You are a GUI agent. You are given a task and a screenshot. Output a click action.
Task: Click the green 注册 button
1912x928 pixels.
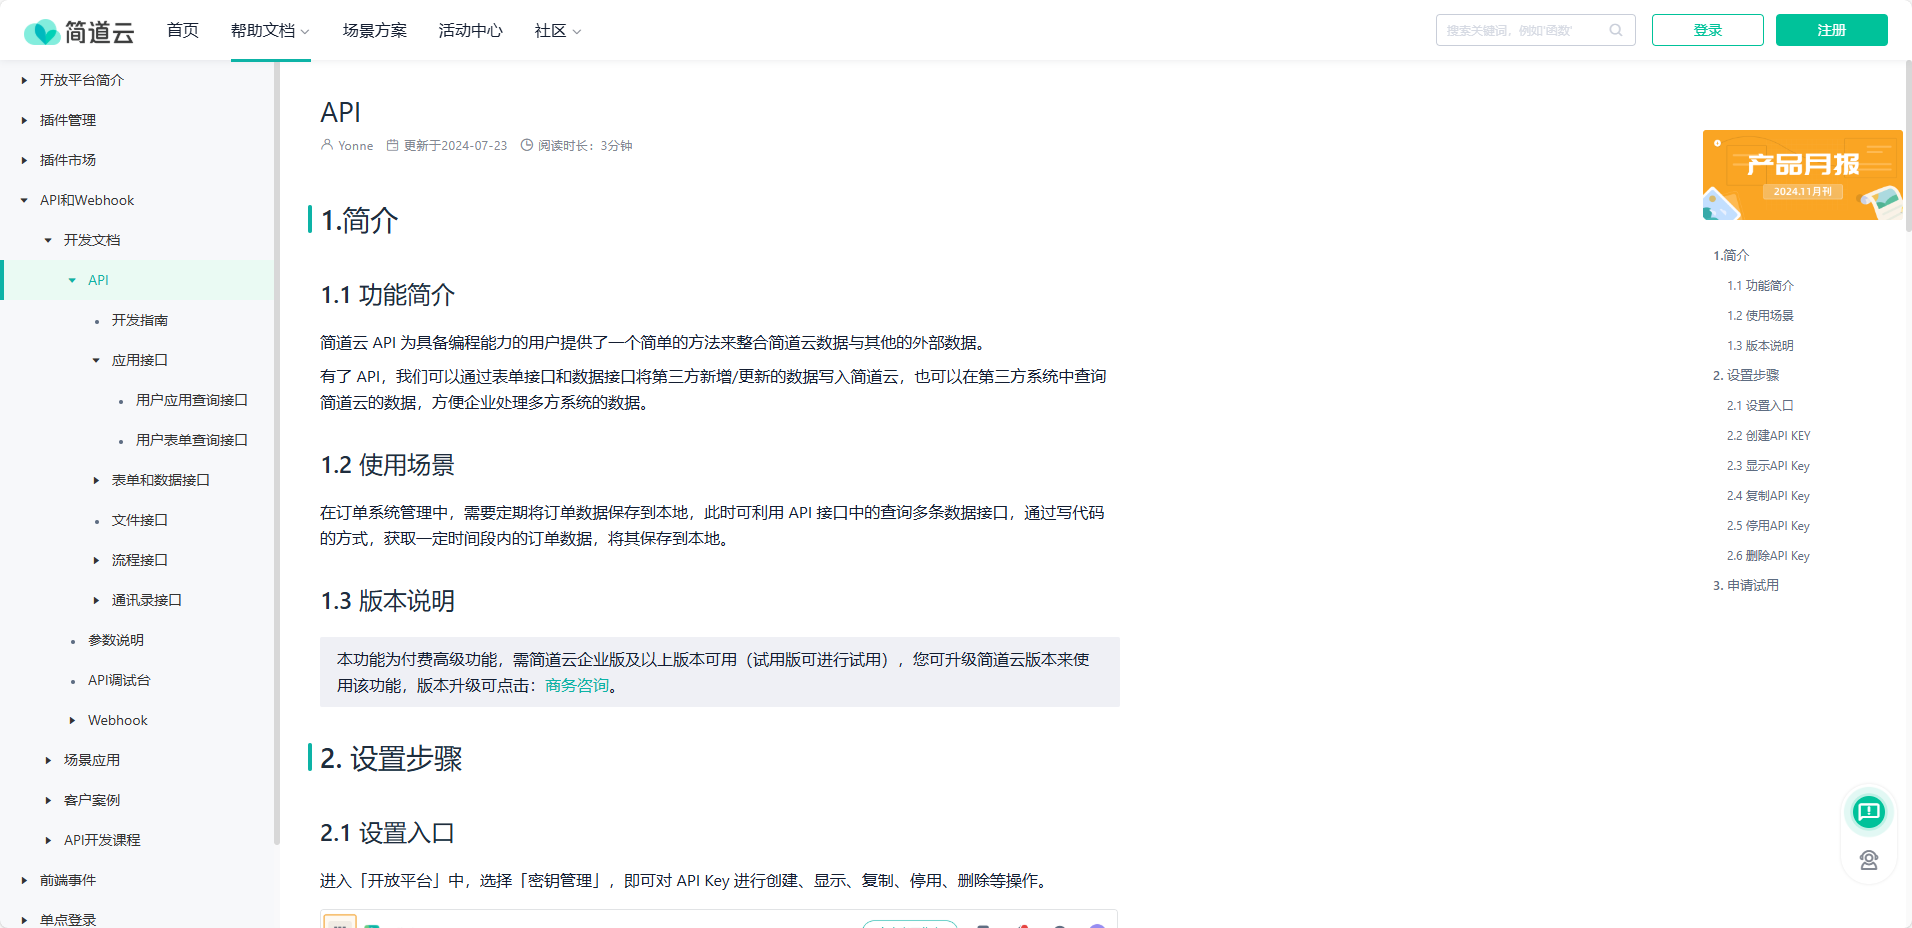pos(1831,30)
